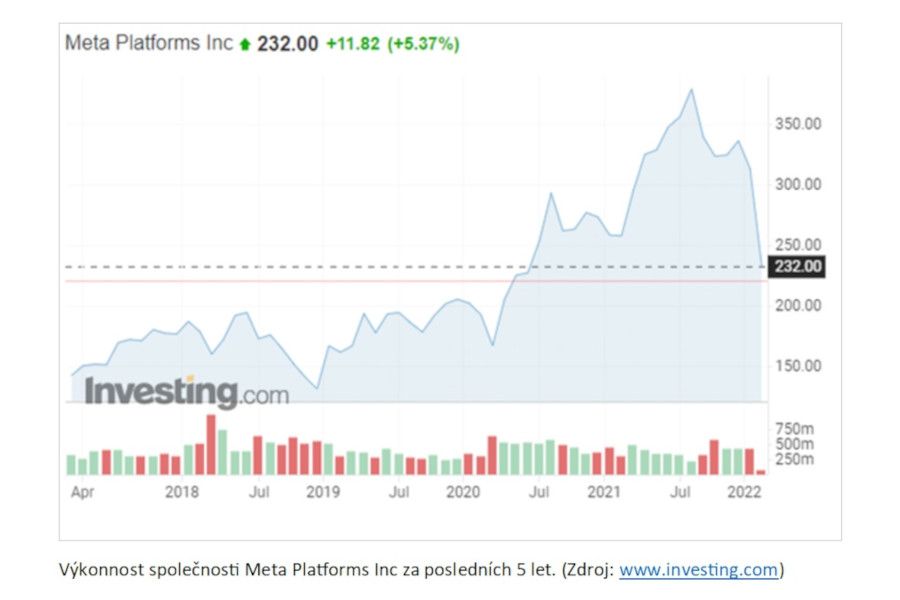Image resolution: width=900 pixels, height=600 pixels.
Task: Click the 150.00 price axis label
Action: pyautogui.click(x=797, y=366)
